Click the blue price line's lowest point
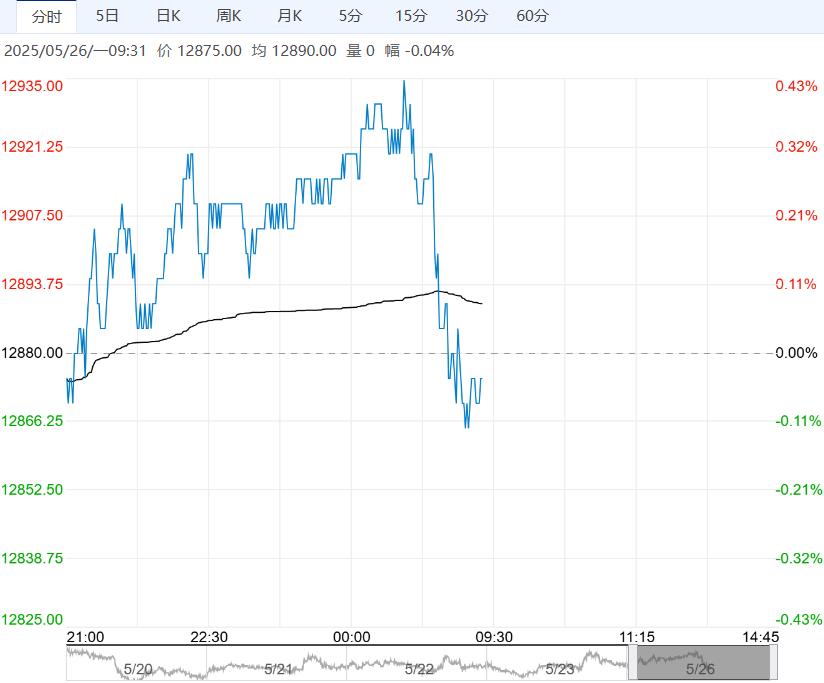The width and height of the screenshot is (824, 683). click(x=466, y=426)
